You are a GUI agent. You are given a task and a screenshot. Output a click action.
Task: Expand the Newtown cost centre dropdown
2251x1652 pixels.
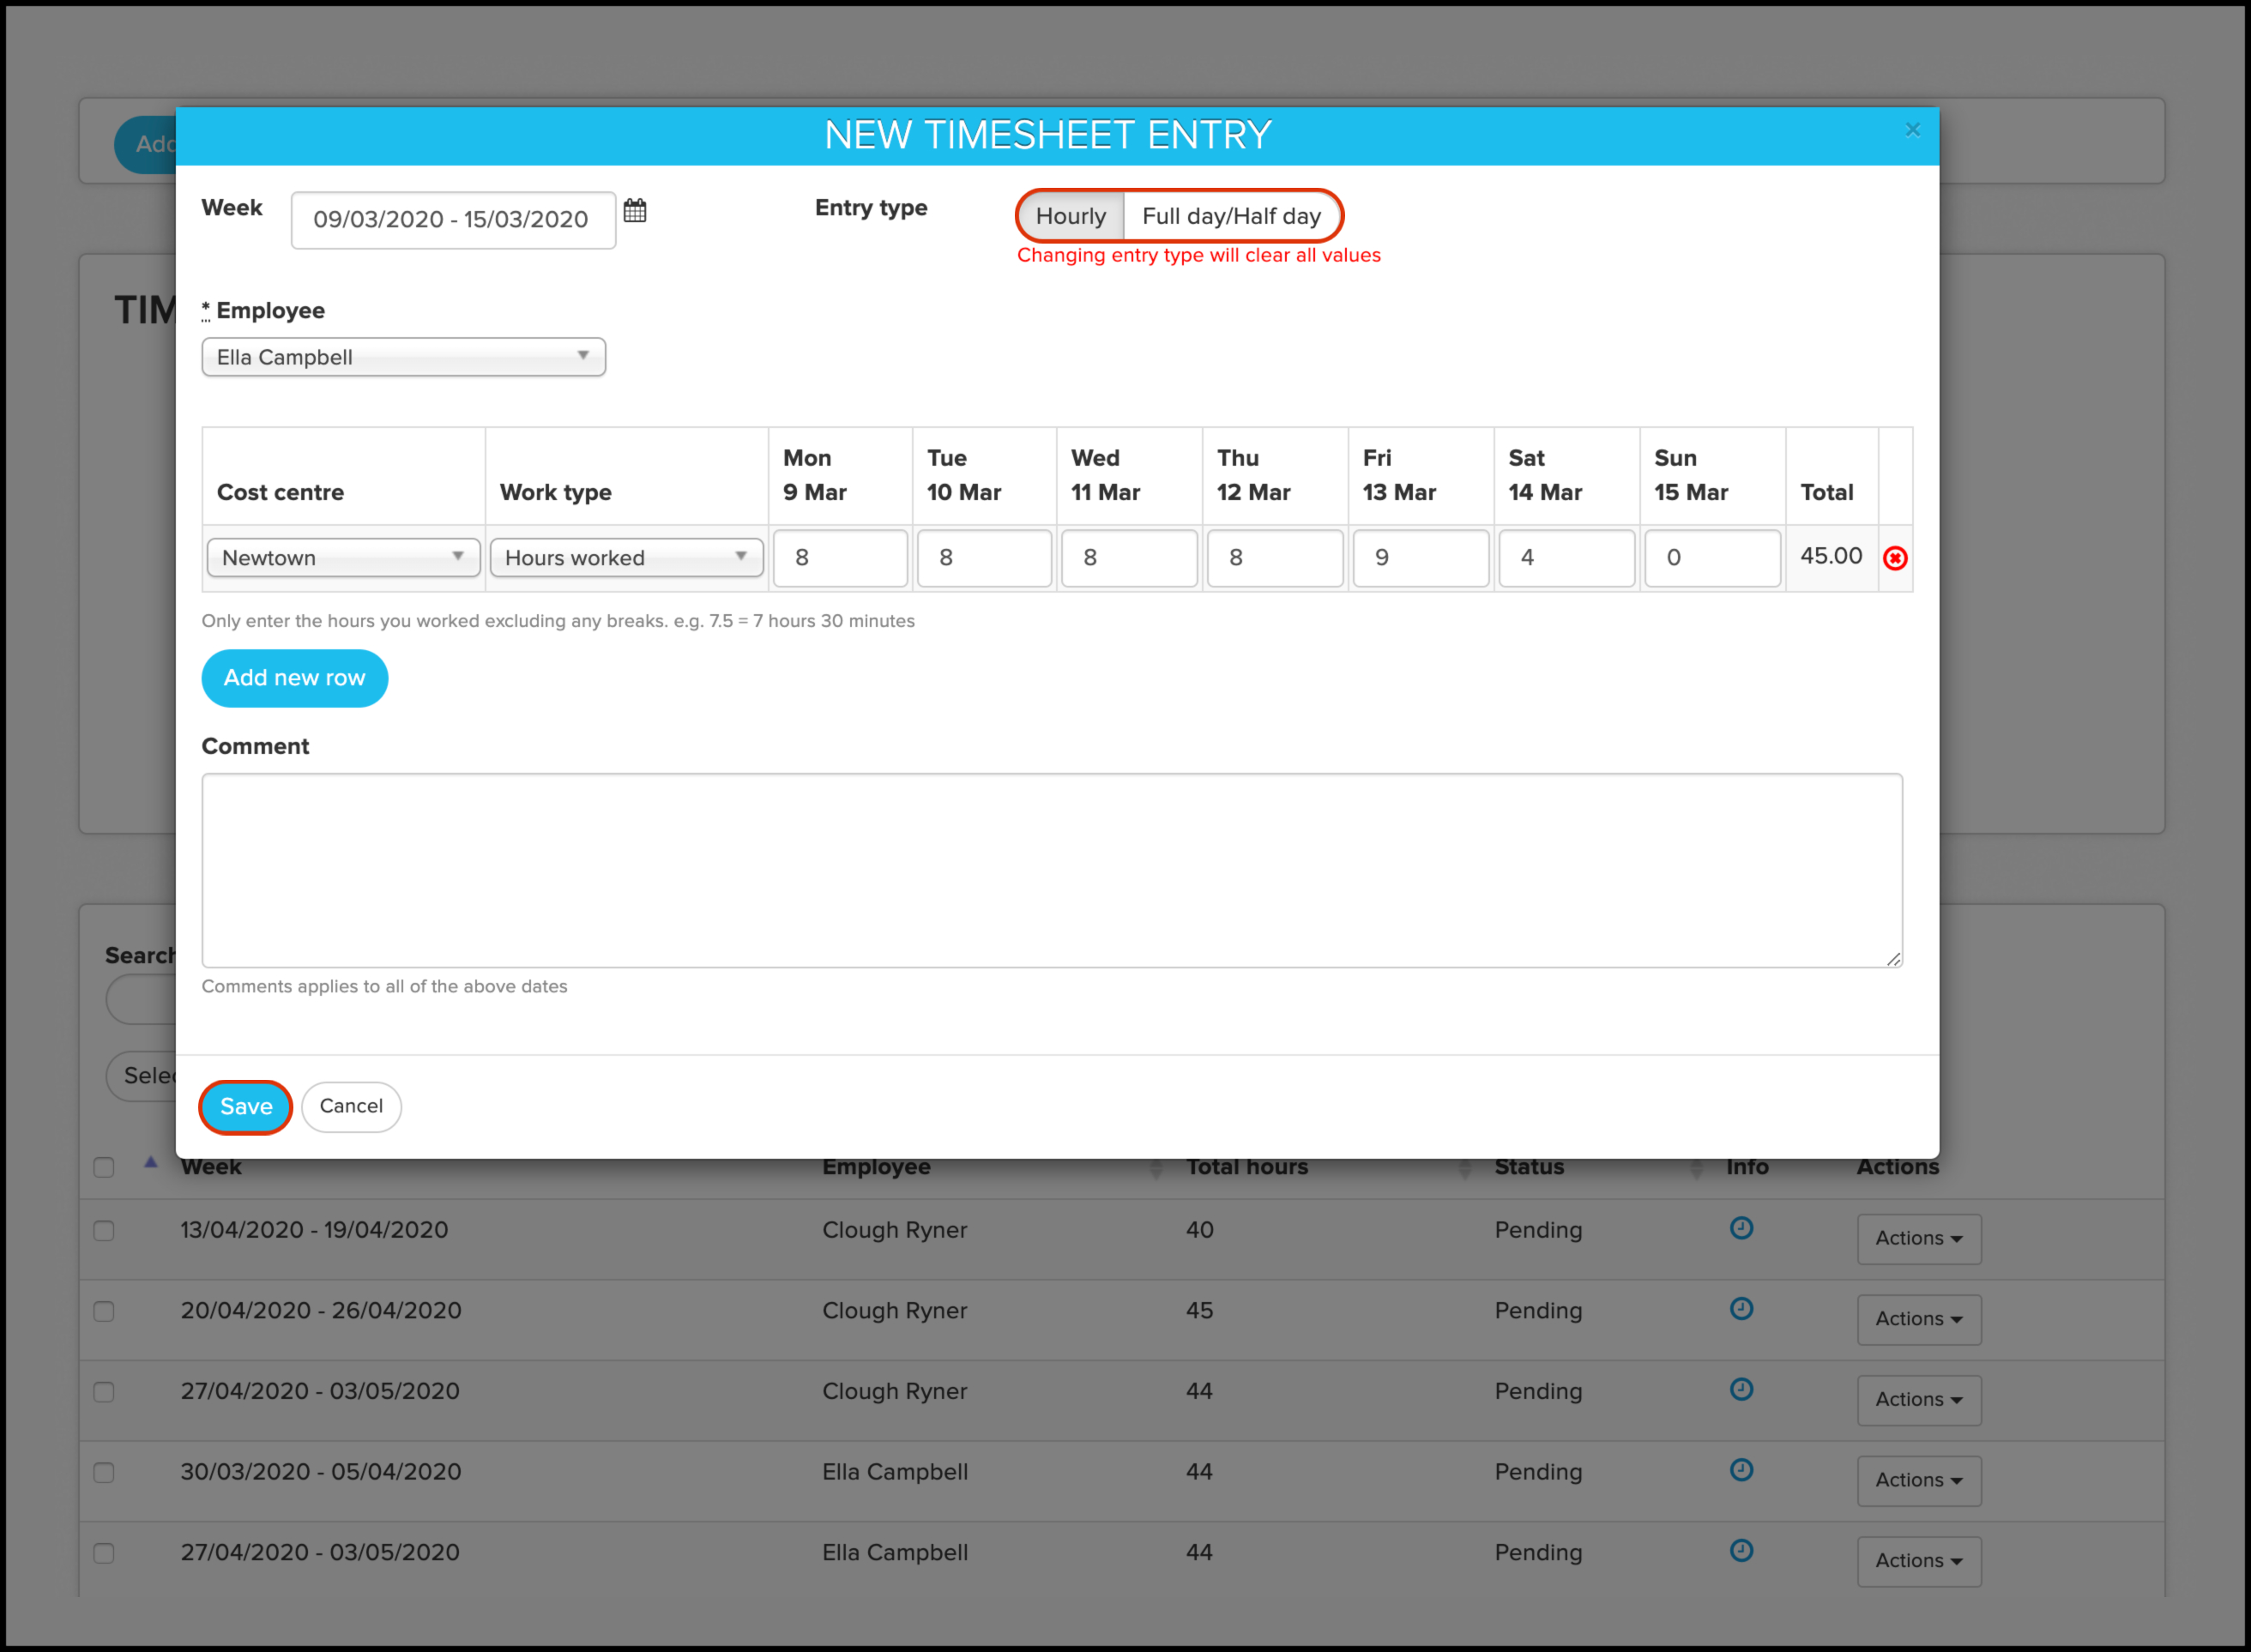pyautogui.click(x=343, y=558)
